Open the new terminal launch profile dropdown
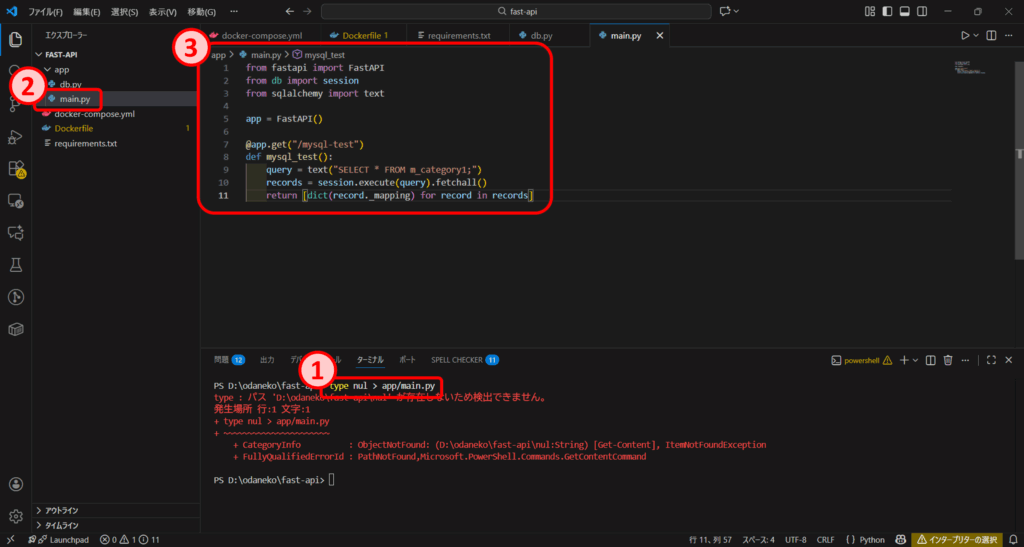Image resolution: width=1024 pixels, height=547 pixels. point(915,360)
